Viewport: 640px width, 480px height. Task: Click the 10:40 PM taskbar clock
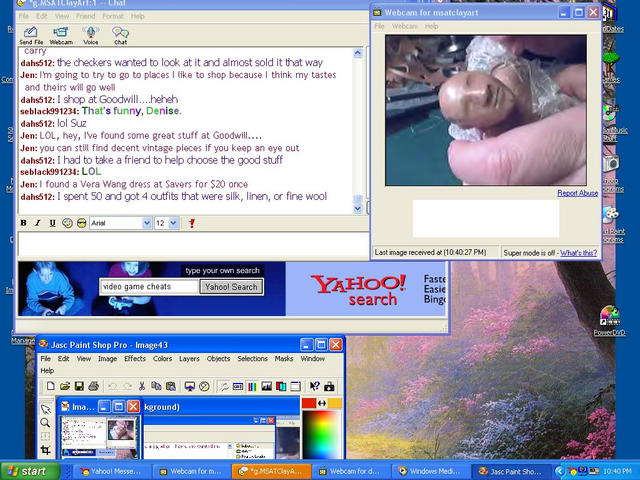click(618, 471)
